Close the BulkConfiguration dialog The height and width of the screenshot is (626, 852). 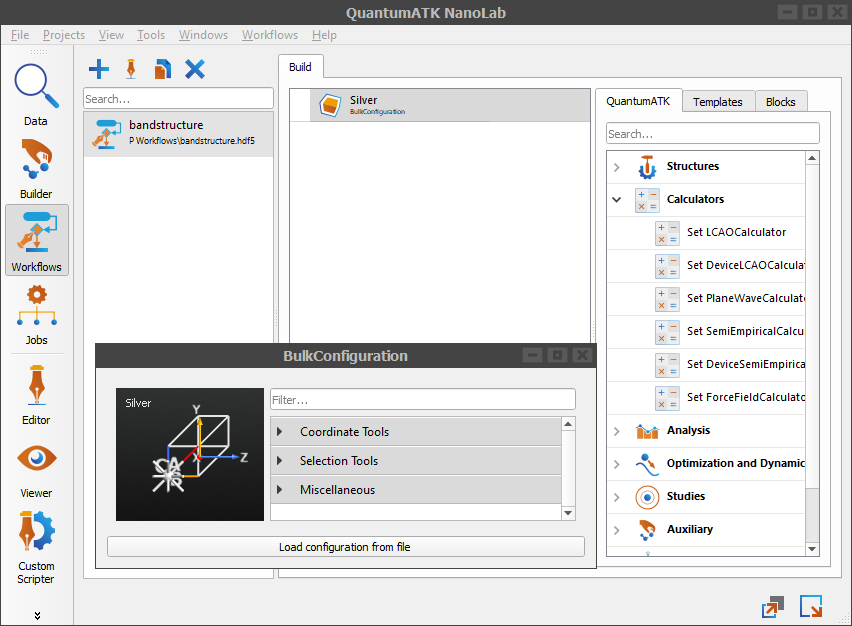(x=582, y=355)
